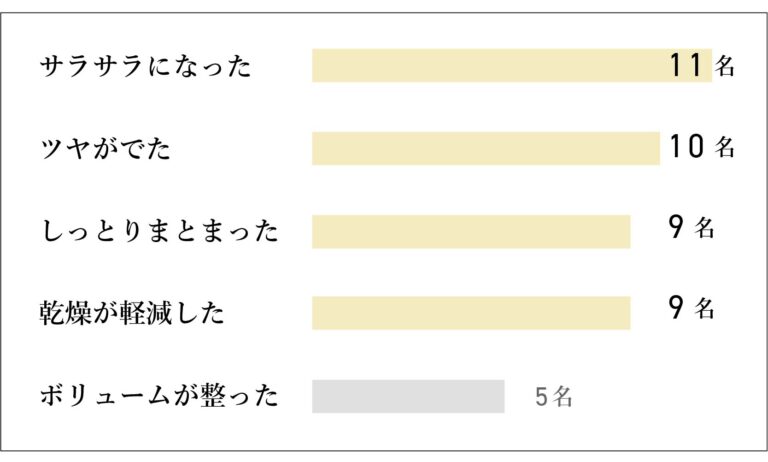Click the 9 名 value for 乾燥が軽減した

tap(691, 308)
